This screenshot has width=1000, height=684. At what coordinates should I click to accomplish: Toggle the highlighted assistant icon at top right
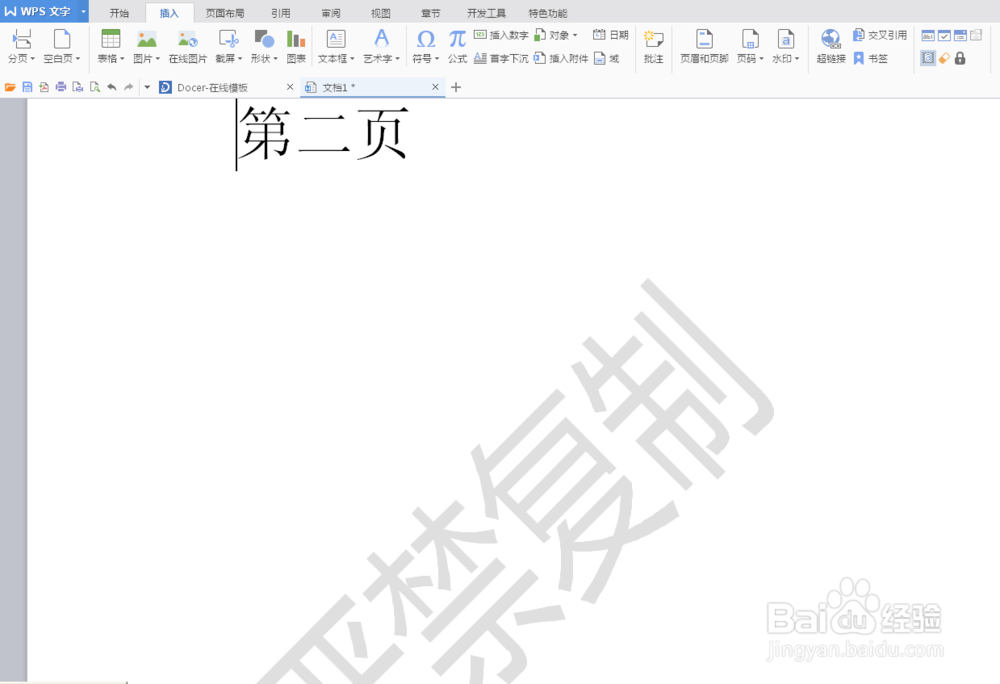tap(928, 58)
